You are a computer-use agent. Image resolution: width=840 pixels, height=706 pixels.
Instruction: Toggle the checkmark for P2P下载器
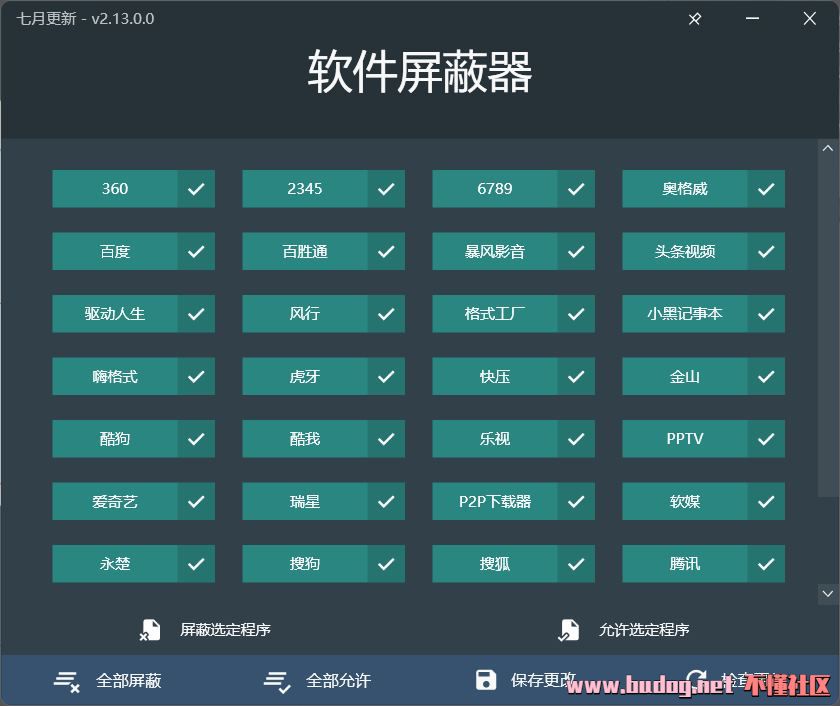click(x=576, y=501)
